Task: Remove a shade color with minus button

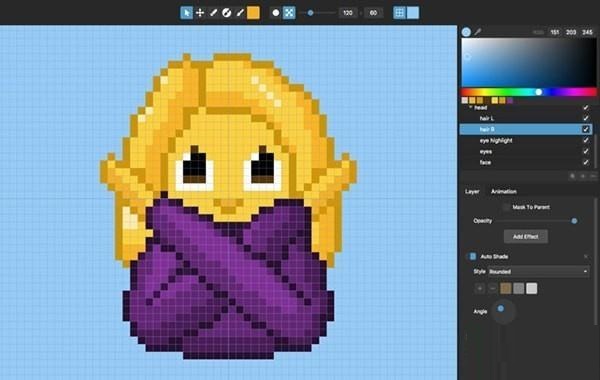Action: tap(492, 288)
